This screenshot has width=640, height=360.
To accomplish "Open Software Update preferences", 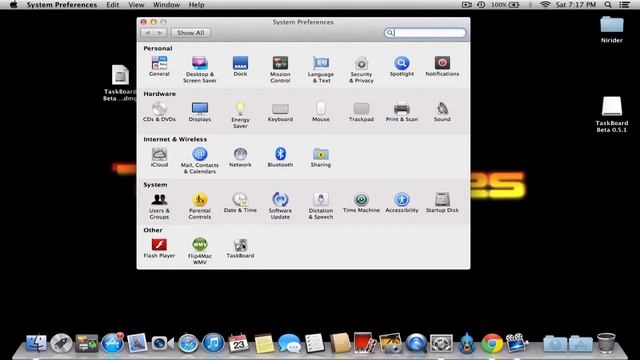I will point(280,206).
